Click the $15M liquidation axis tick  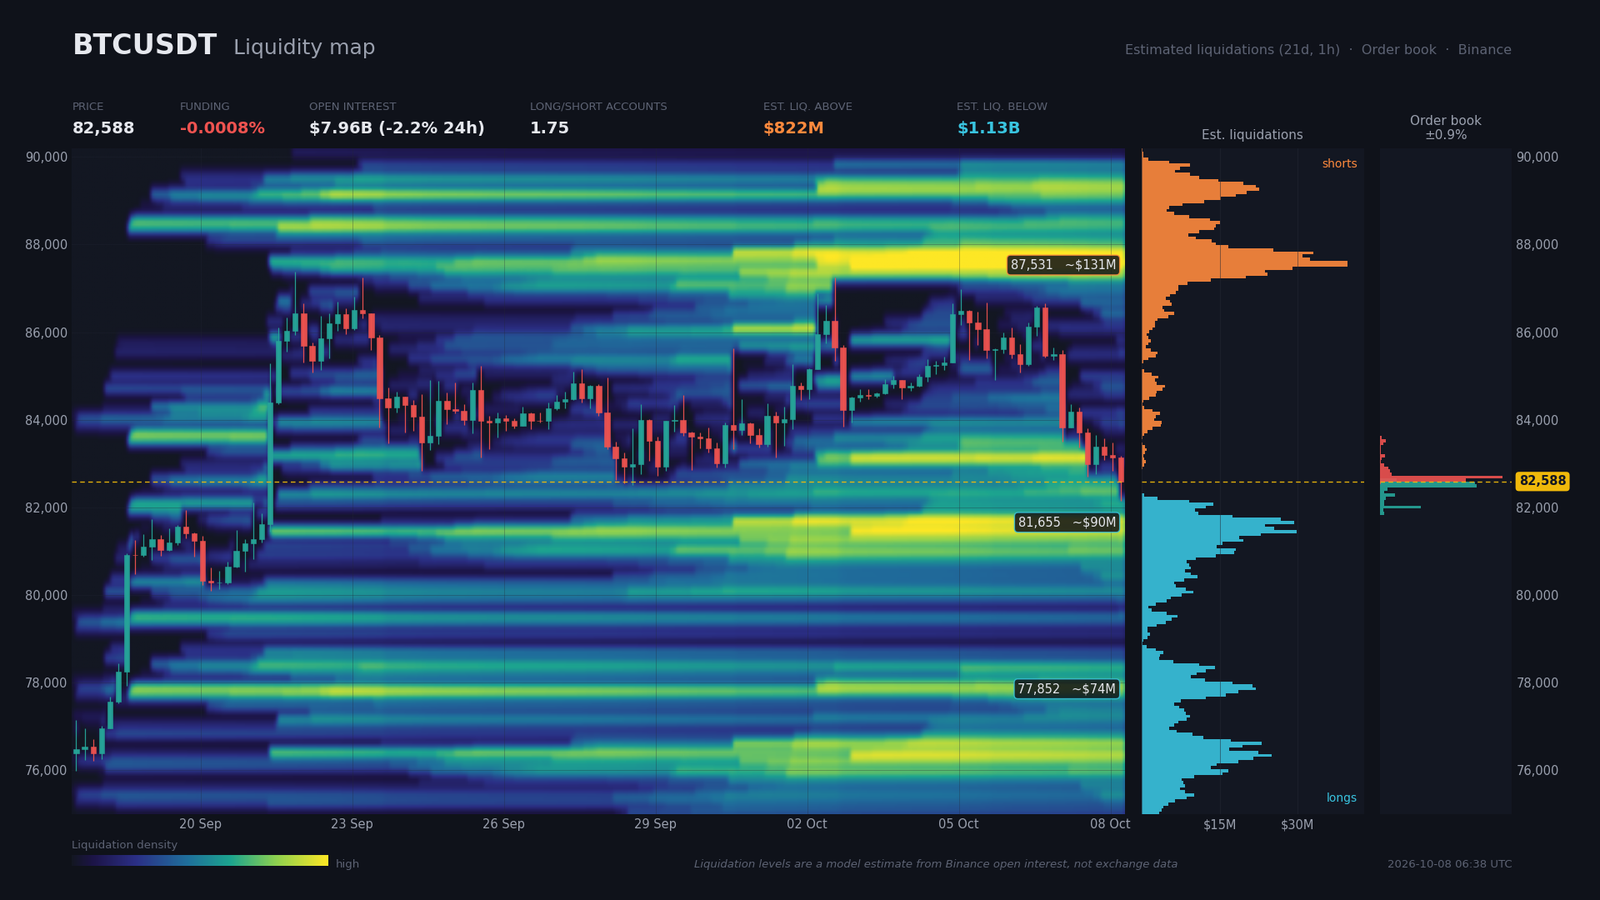point(1219,825)
